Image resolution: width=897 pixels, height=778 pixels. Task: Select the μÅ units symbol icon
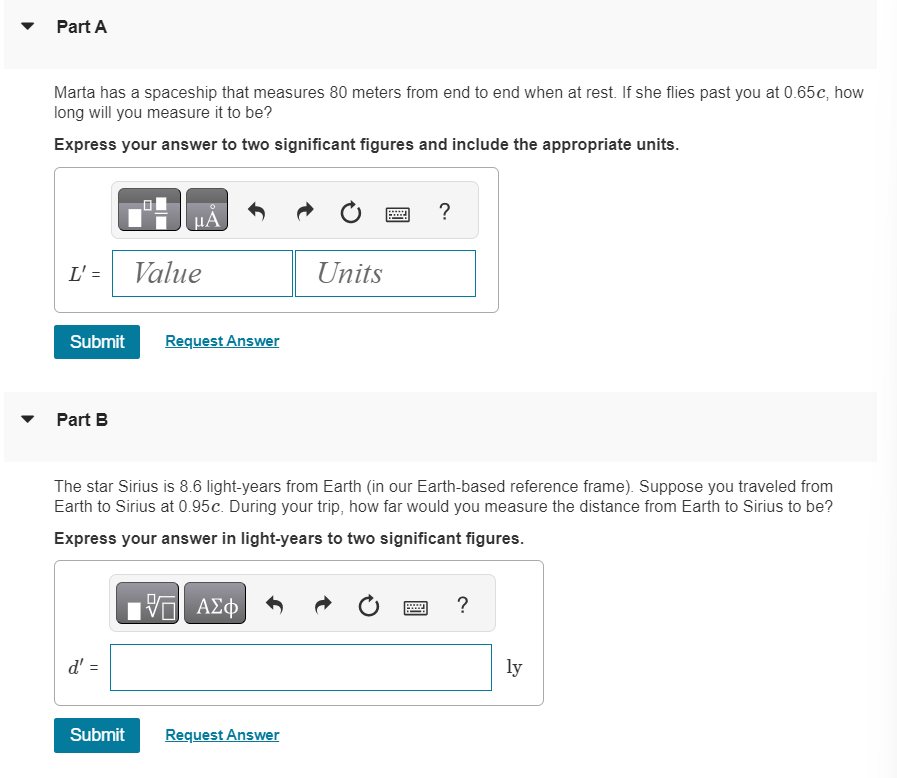click(206, 209)
